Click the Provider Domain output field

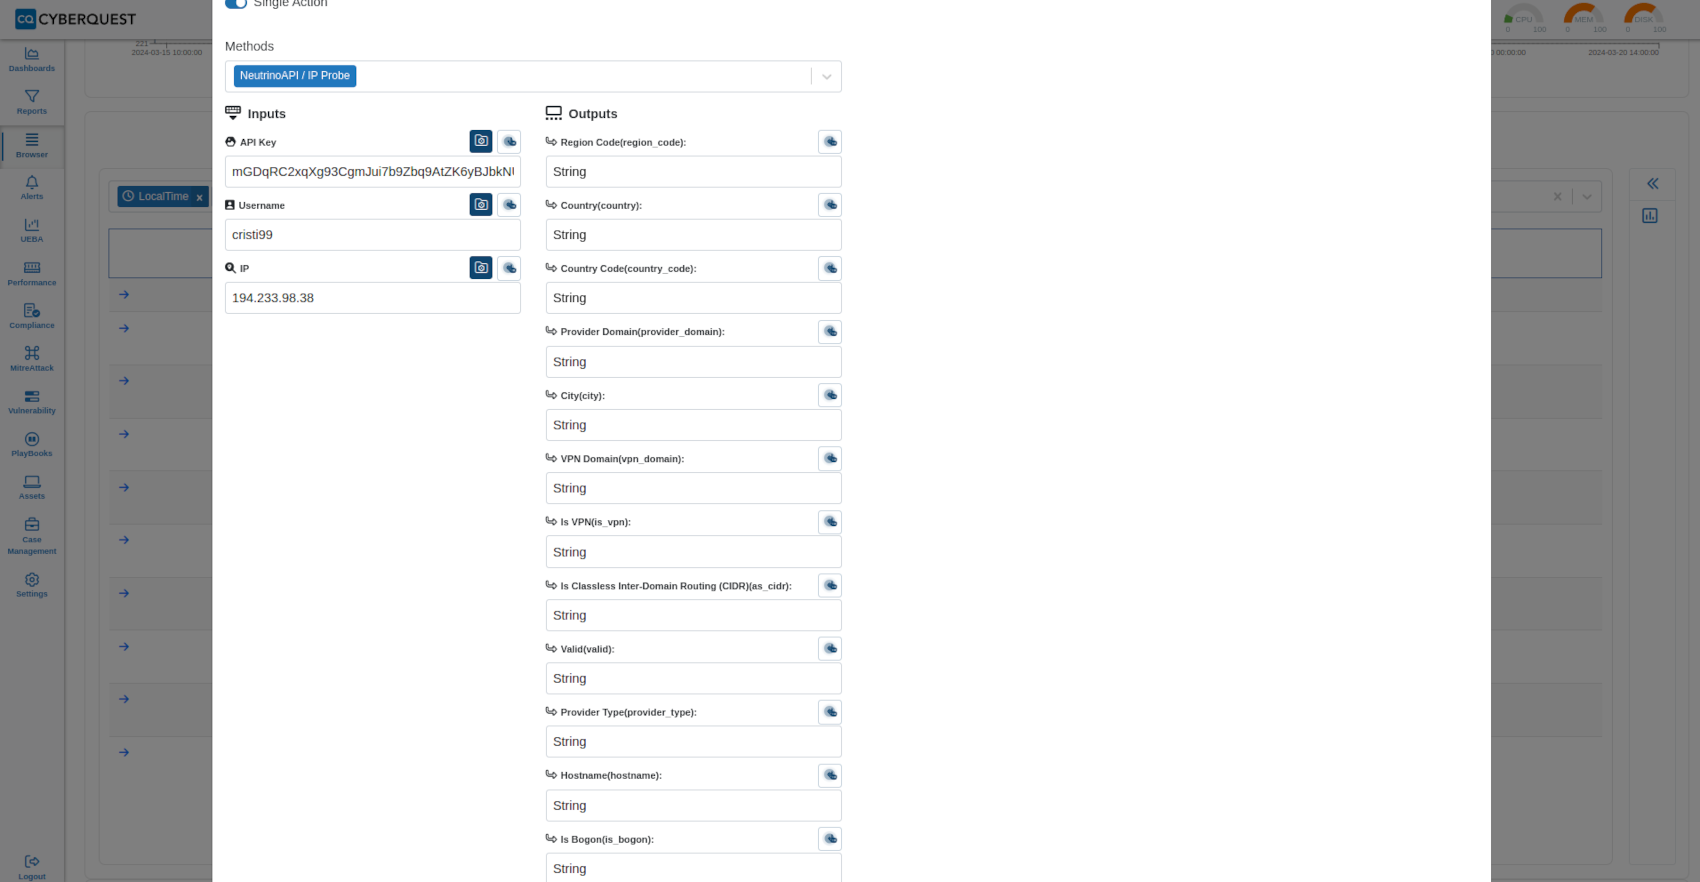(694, 362)
